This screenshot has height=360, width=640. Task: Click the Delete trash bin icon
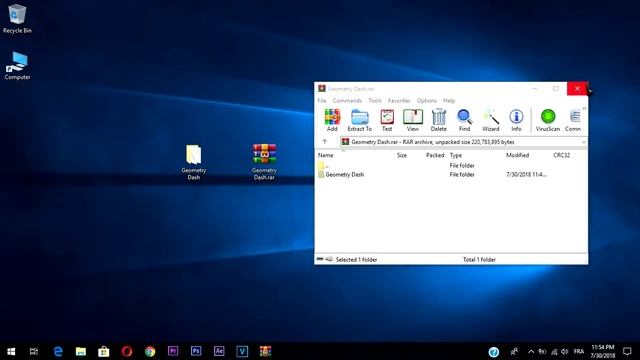(x=439, y=120)
